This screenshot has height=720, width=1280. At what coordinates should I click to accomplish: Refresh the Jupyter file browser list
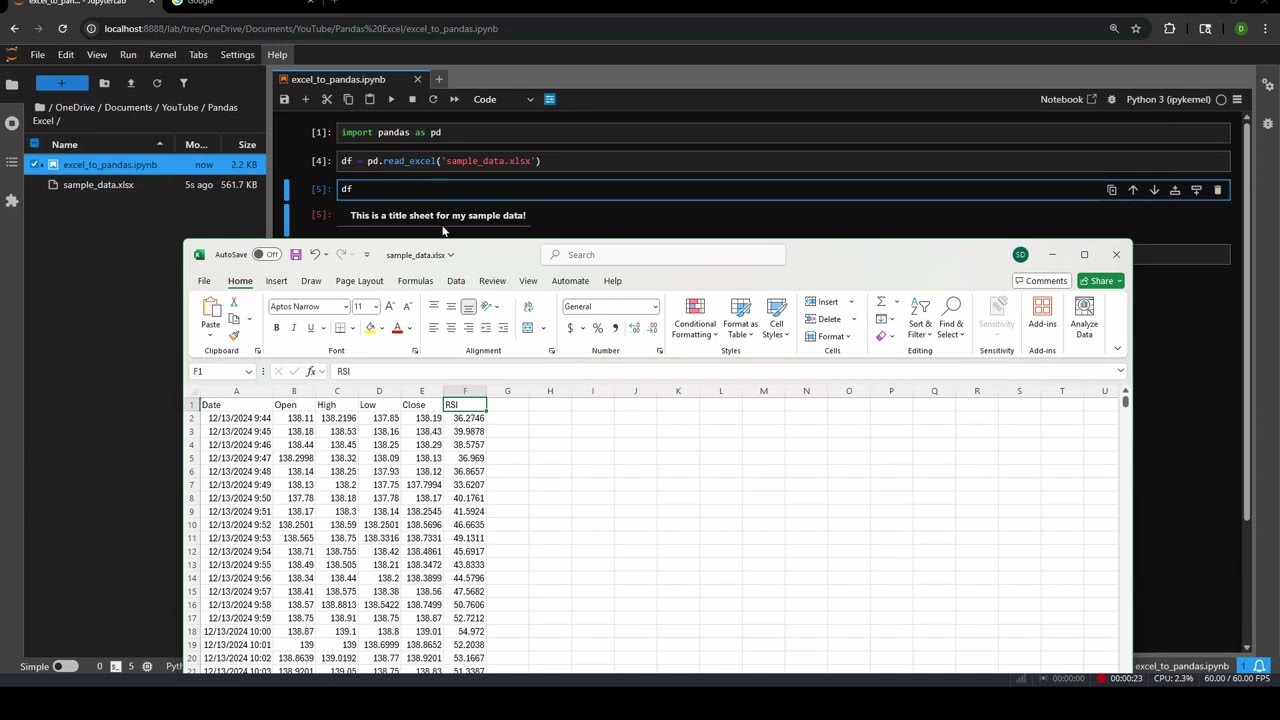[157, 83]
